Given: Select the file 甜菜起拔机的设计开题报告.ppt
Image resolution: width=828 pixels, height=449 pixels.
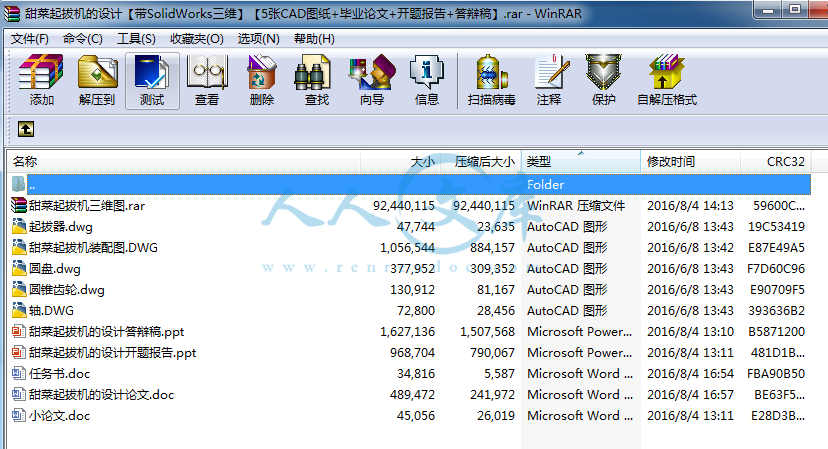Looking at the screenshot, I should click(112, 353).
